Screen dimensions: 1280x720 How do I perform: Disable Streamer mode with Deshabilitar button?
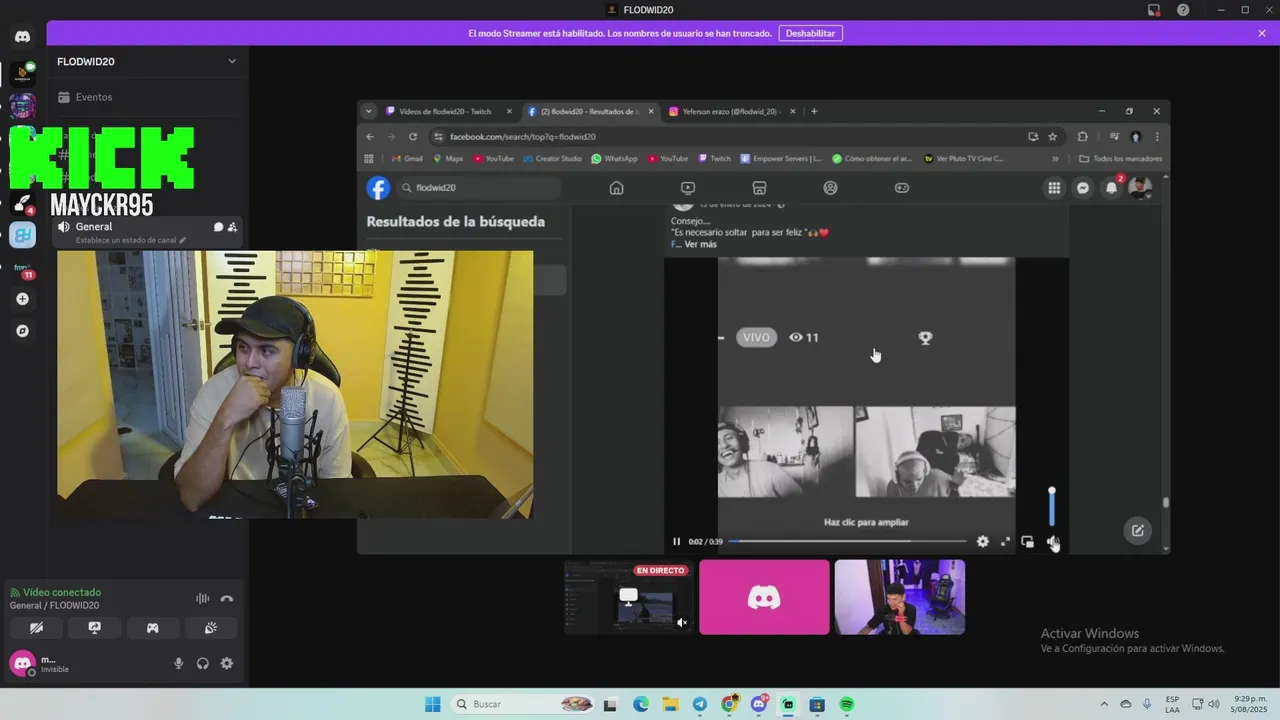coord(810,33)
